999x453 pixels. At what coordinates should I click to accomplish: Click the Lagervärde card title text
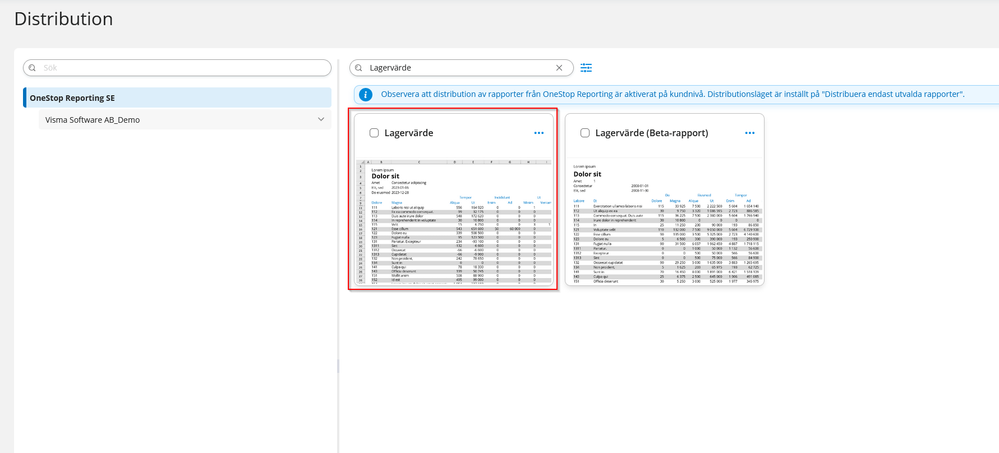409,133
